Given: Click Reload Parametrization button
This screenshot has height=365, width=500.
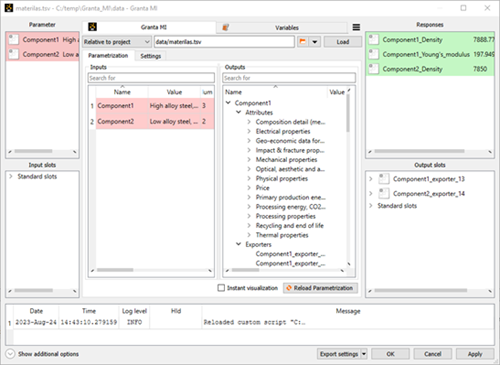Looking at the screenshot, I should (320, 288).
